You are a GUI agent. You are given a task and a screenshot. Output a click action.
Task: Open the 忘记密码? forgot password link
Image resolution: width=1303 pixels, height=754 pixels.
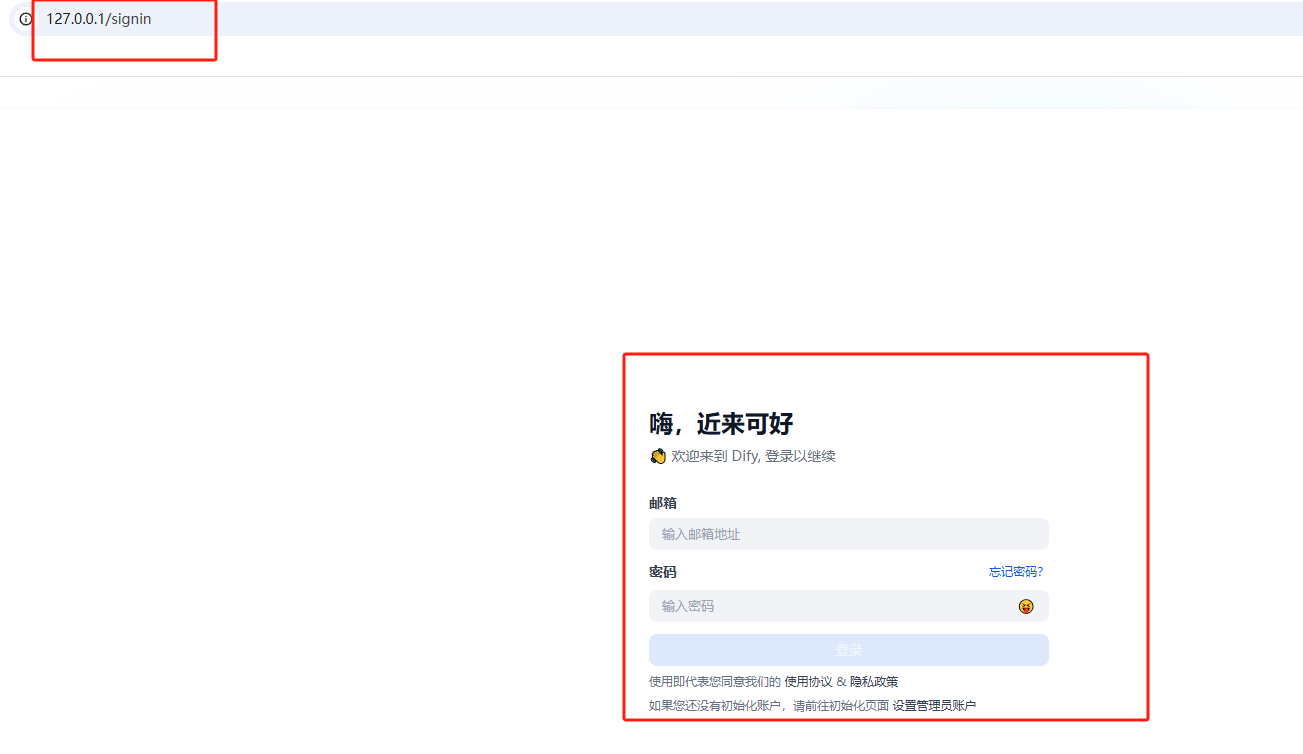click(1016, 572)
